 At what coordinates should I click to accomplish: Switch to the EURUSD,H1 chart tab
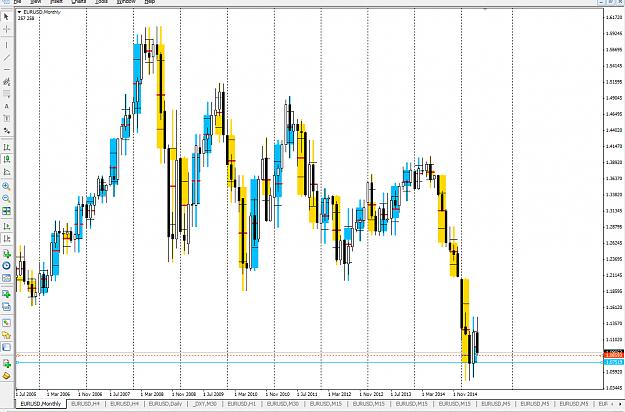click(x=242, y=404)
